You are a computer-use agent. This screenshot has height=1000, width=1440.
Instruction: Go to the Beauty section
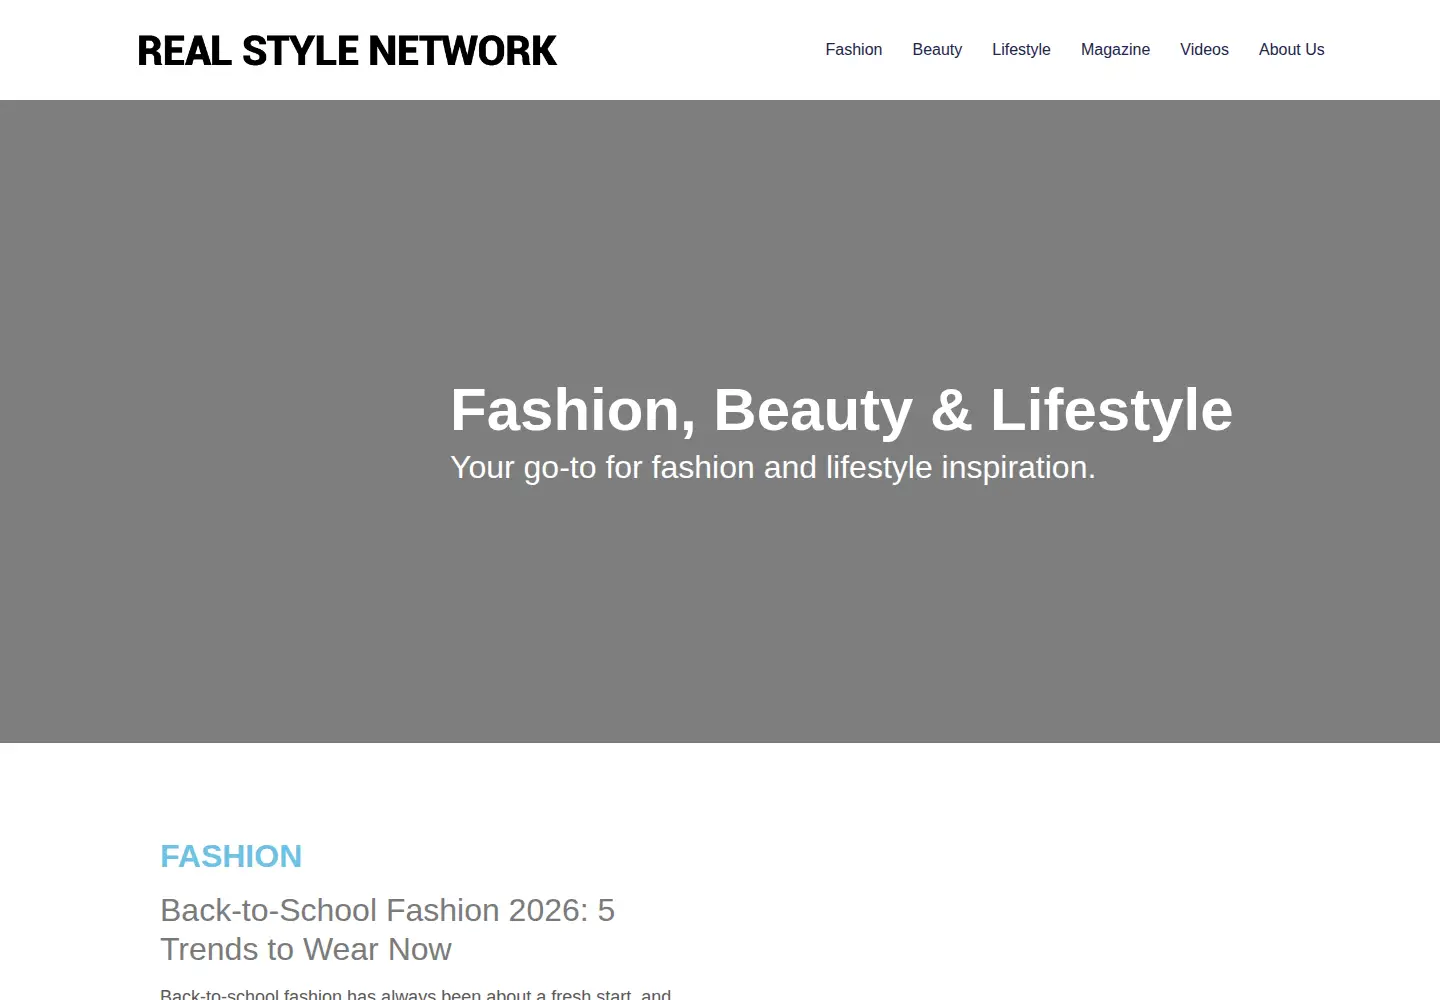(937, 50)
